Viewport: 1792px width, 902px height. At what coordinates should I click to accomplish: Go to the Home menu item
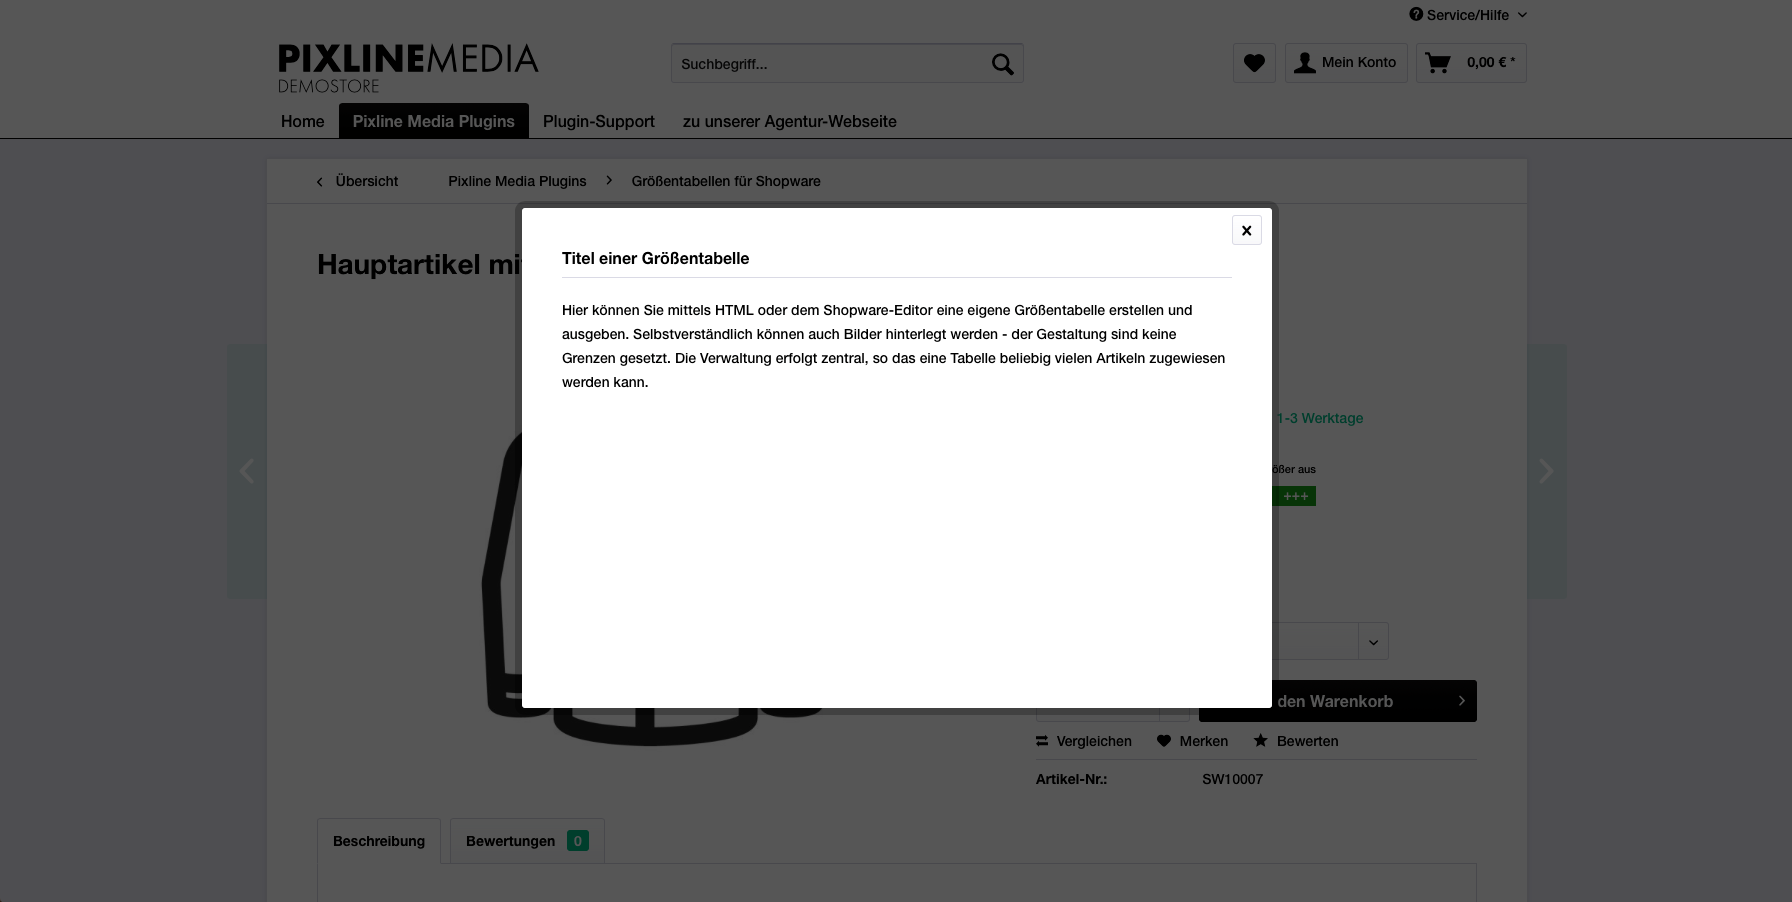(303, 121)
